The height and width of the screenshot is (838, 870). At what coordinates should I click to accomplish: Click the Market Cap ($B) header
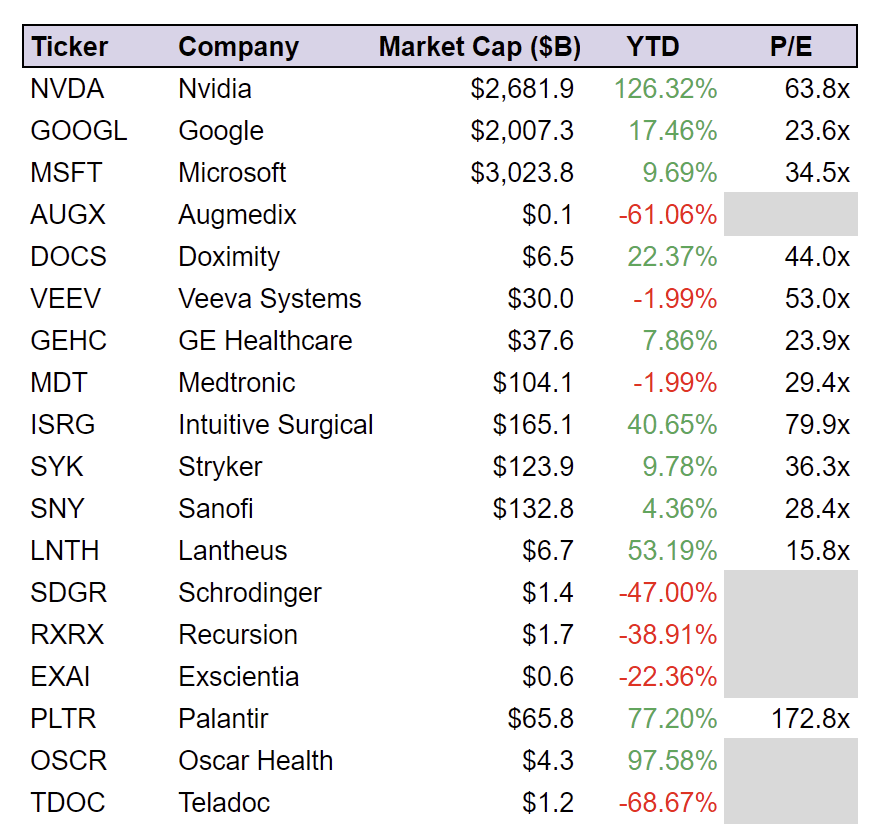point(479,47)
